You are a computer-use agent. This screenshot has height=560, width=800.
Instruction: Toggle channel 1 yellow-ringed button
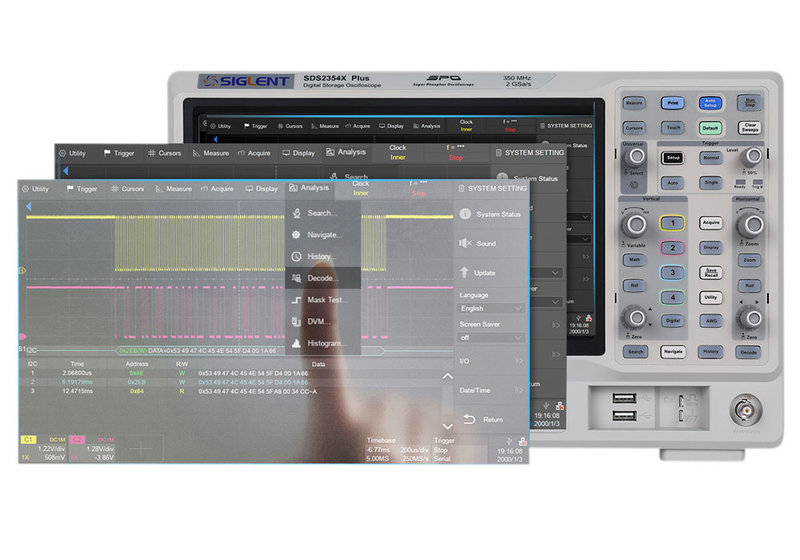(x=672, y=223)
